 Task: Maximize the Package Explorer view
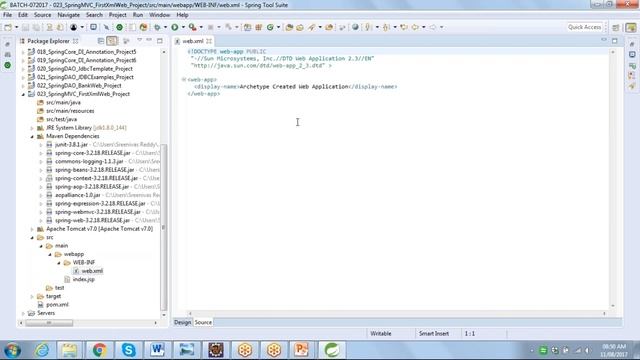click(160, 41)
